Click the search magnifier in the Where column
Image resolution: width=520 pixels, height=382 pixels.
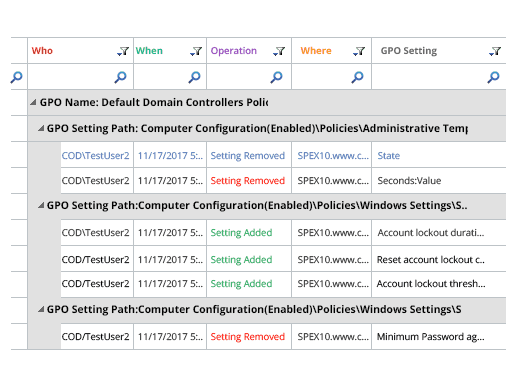357,77
